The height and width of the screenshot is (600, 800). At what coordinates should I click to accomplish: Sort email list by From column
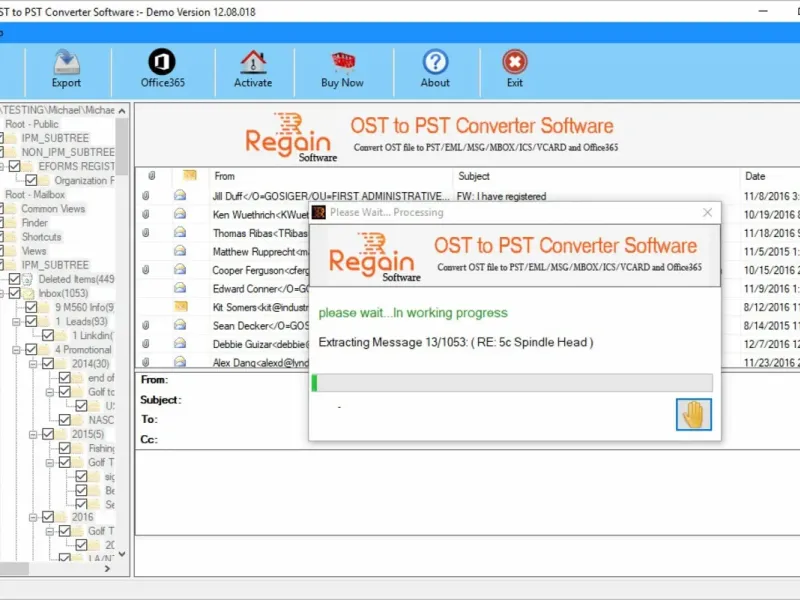(224, 176)
